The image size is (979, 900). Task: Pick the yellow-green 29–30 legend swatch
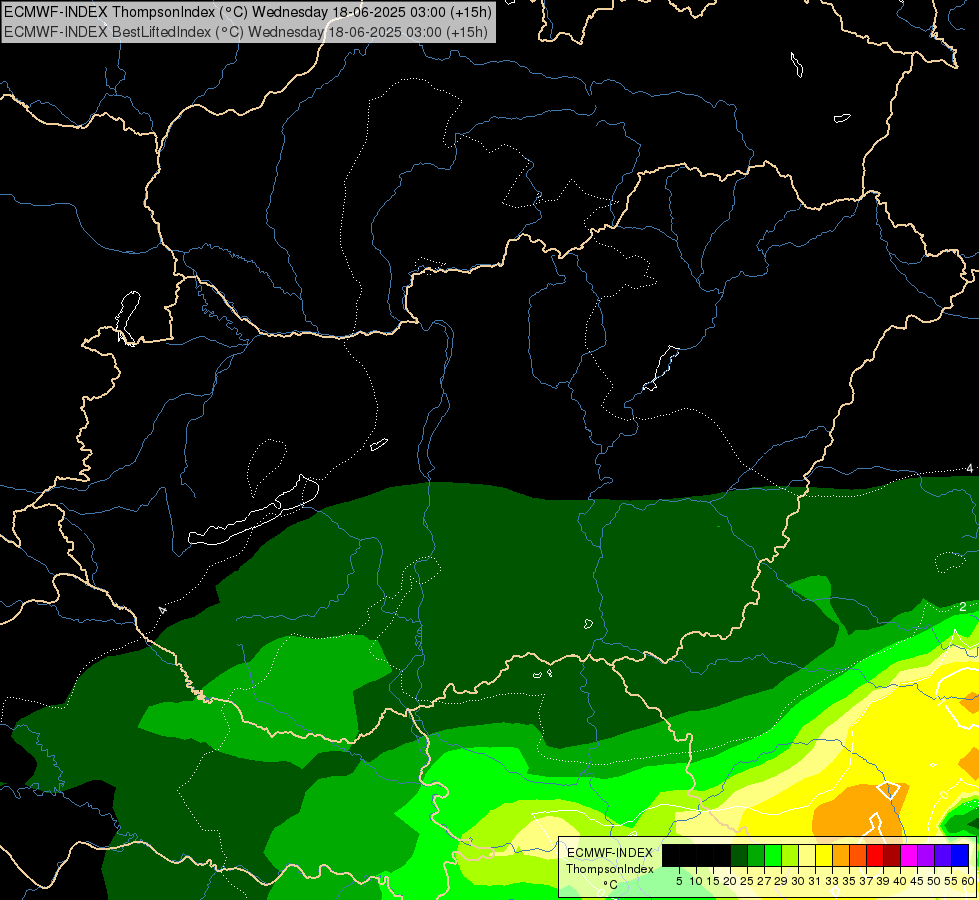(790, 855)
